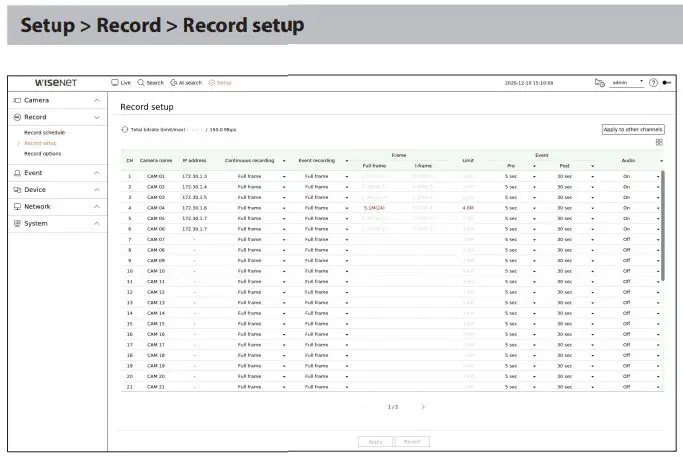
Task: Click the date and time display
Action: (529, 83)
